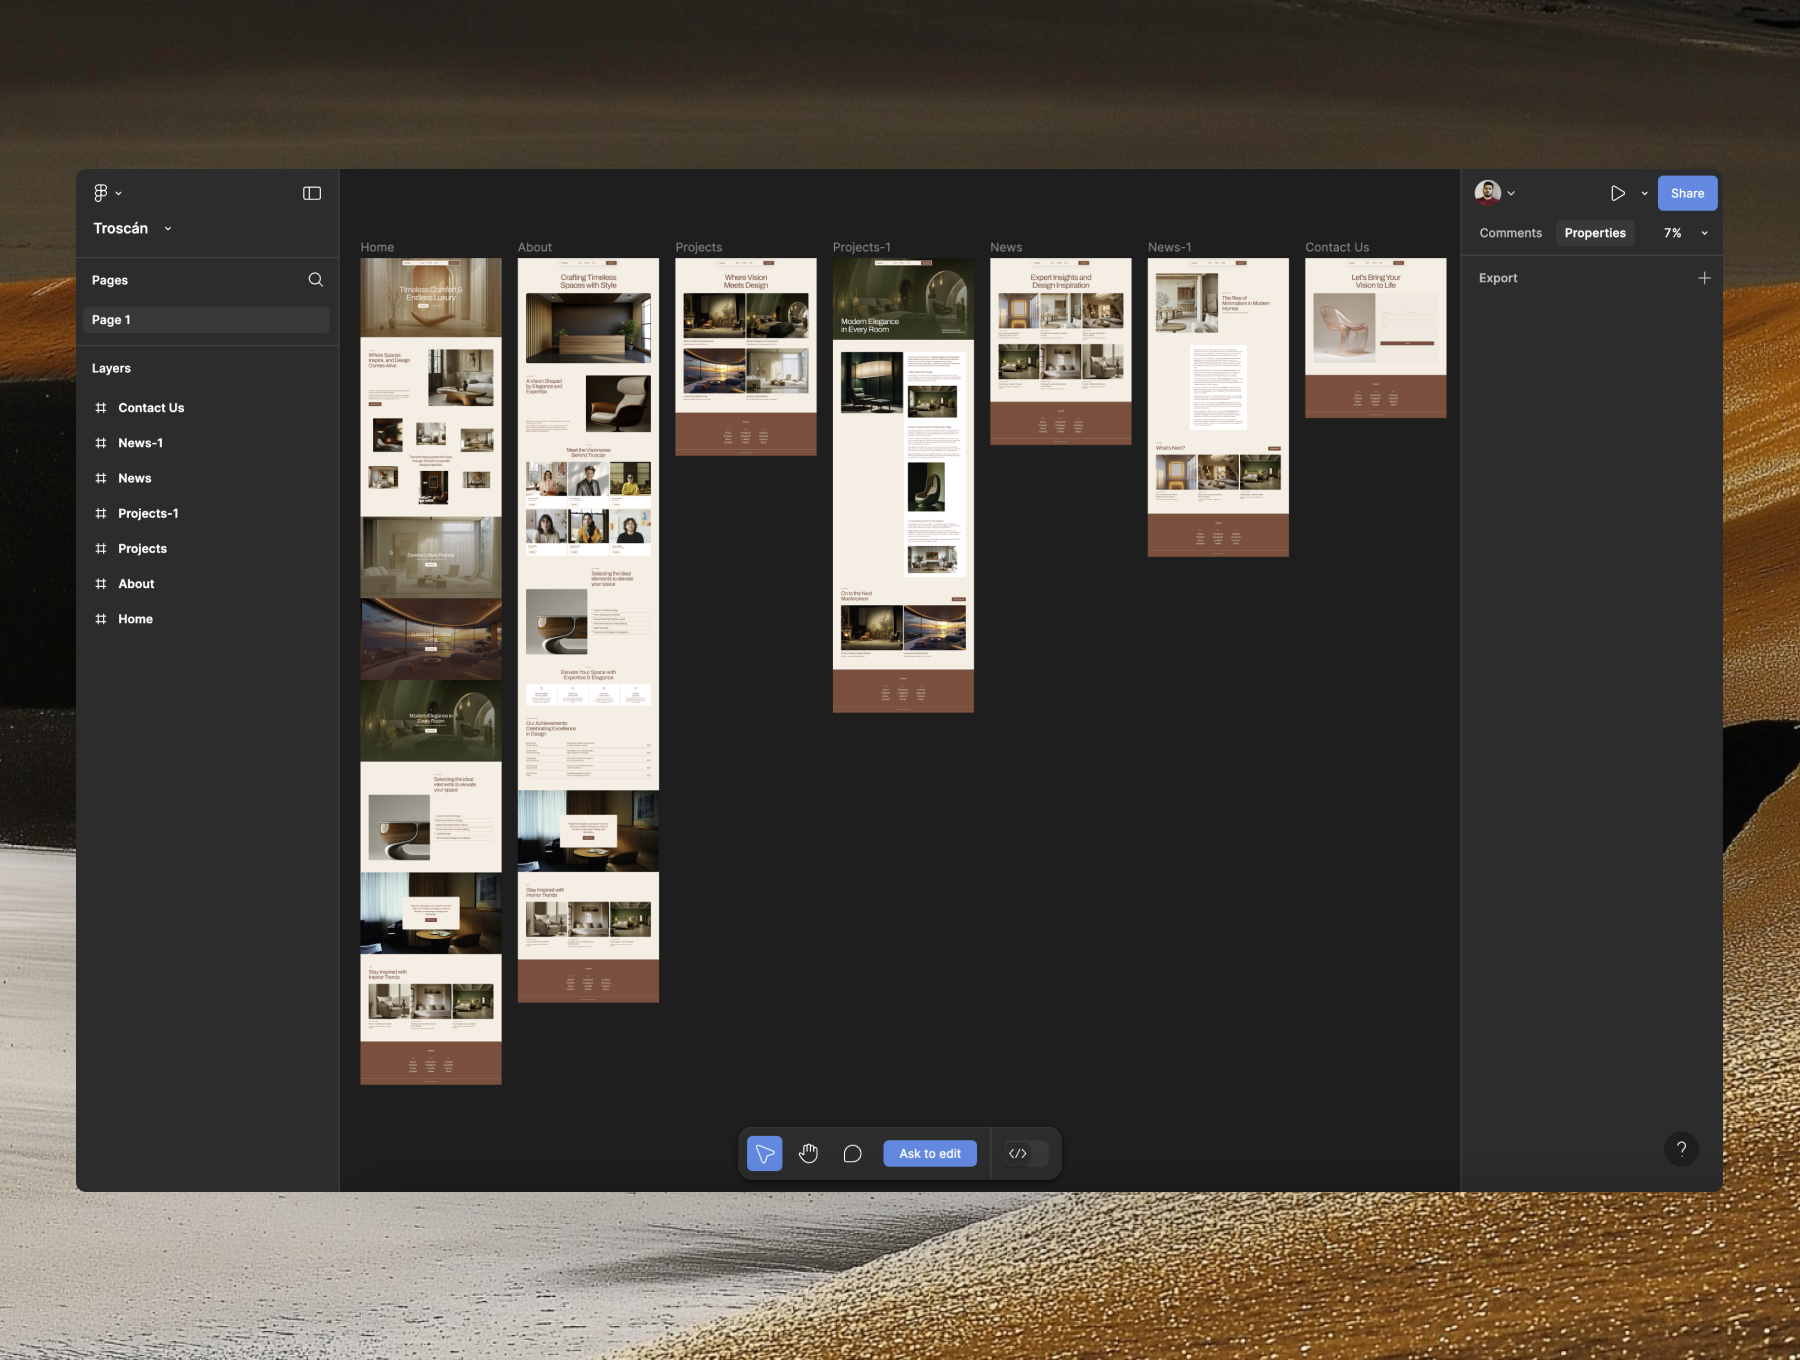Expand presentation options arrow beside play
This screenshot has width=1800, height=1360.
click(1644, 193)
